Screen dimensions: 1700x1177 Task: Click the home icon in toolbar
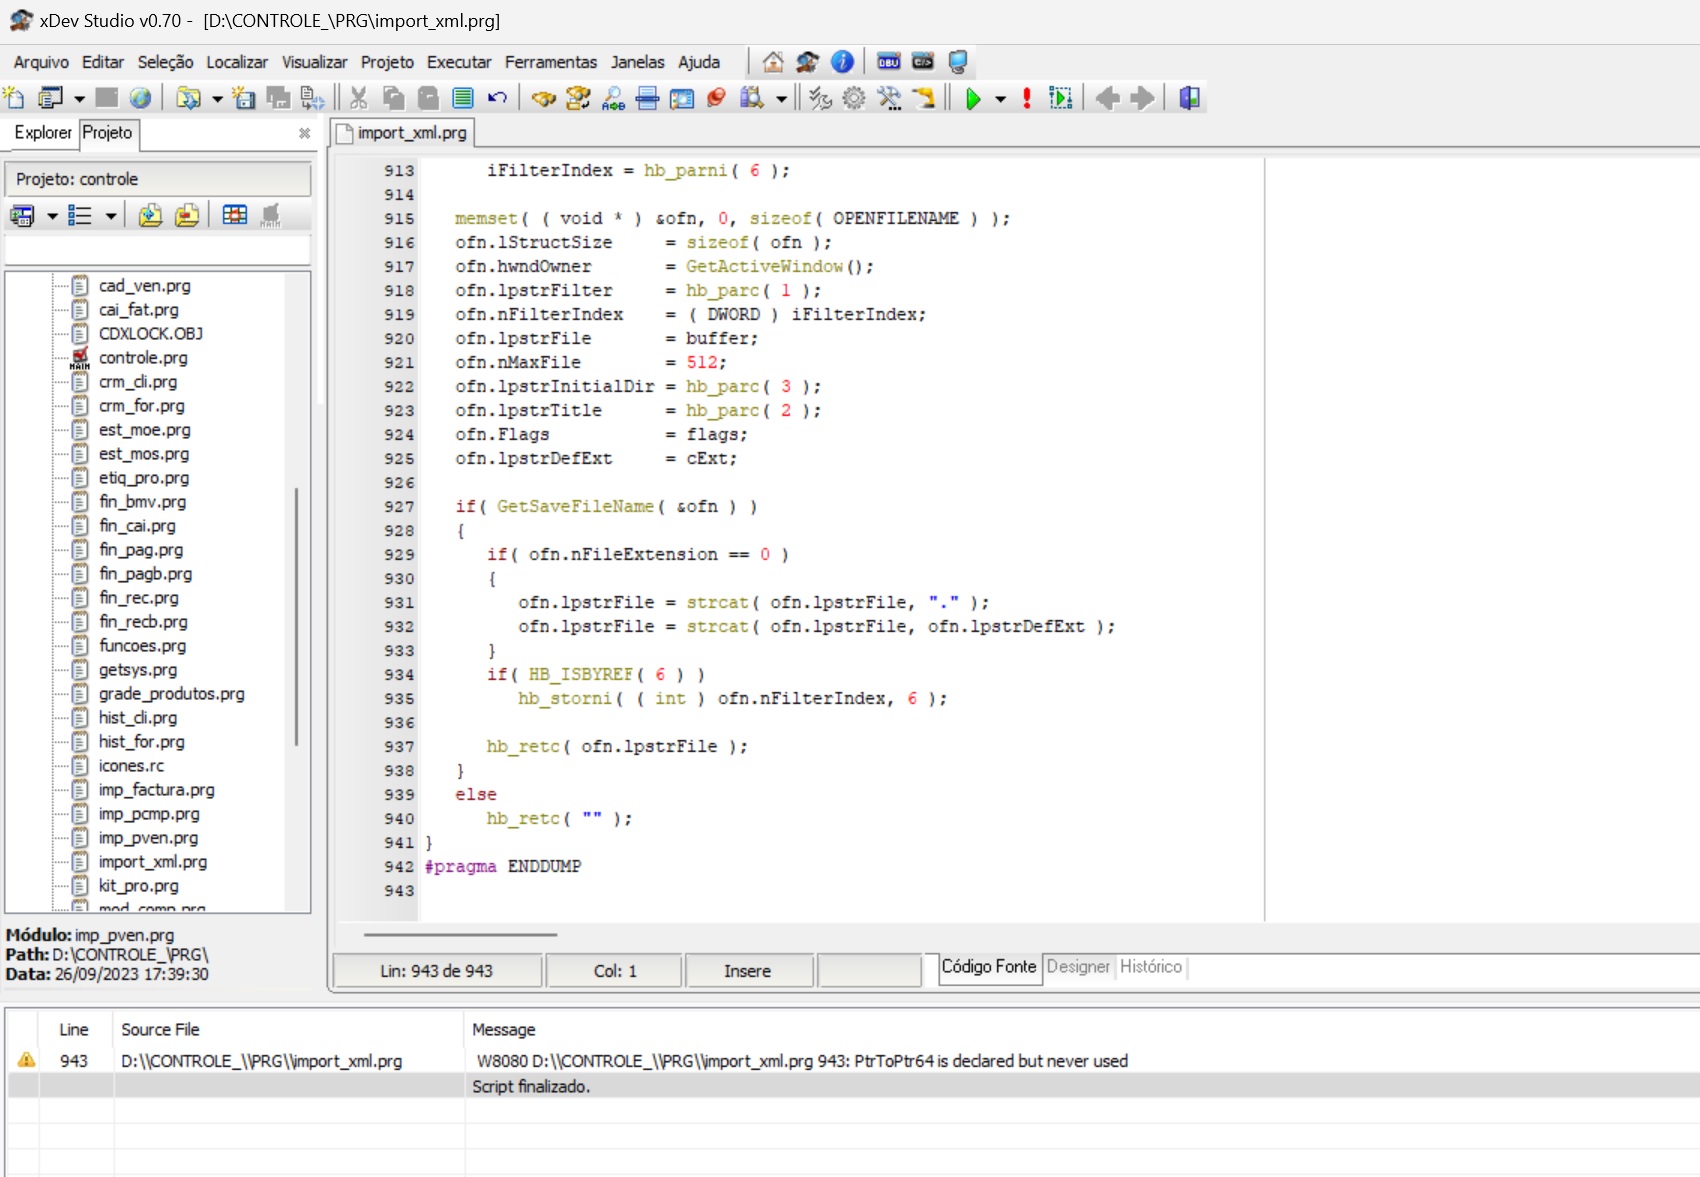[772, 62]
